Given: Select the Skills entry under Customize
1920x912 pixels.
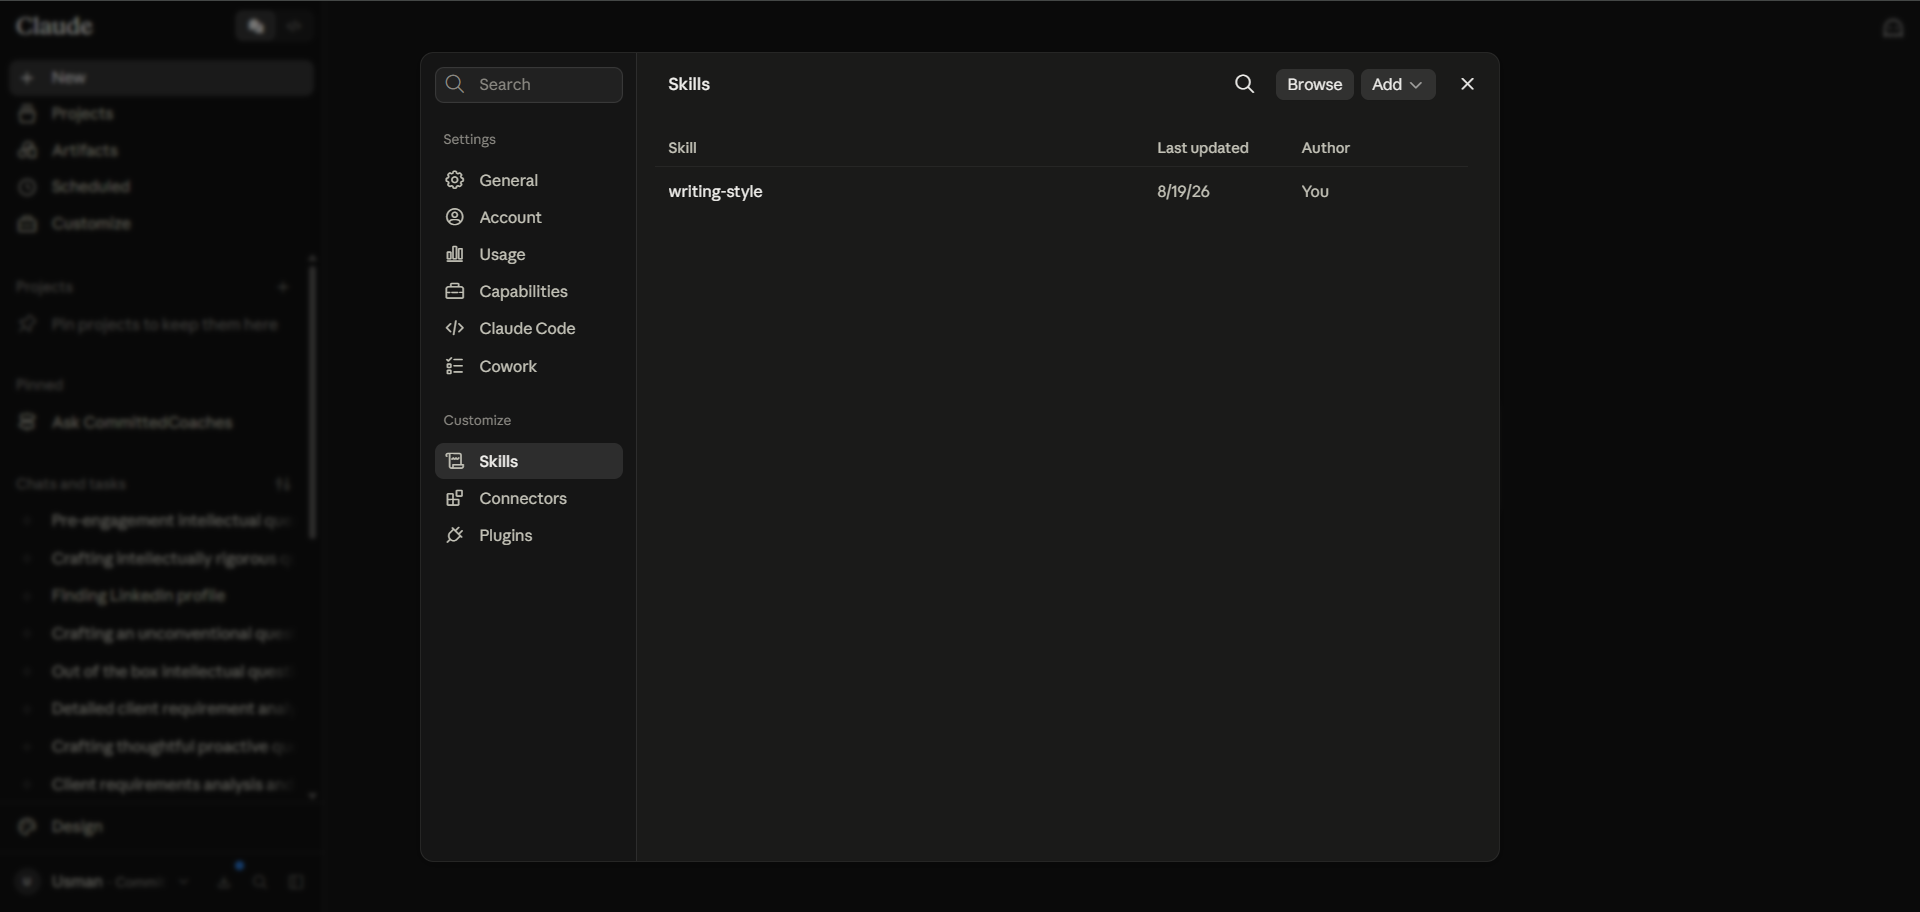Looking at the screenshot, I should pos(528,461).
